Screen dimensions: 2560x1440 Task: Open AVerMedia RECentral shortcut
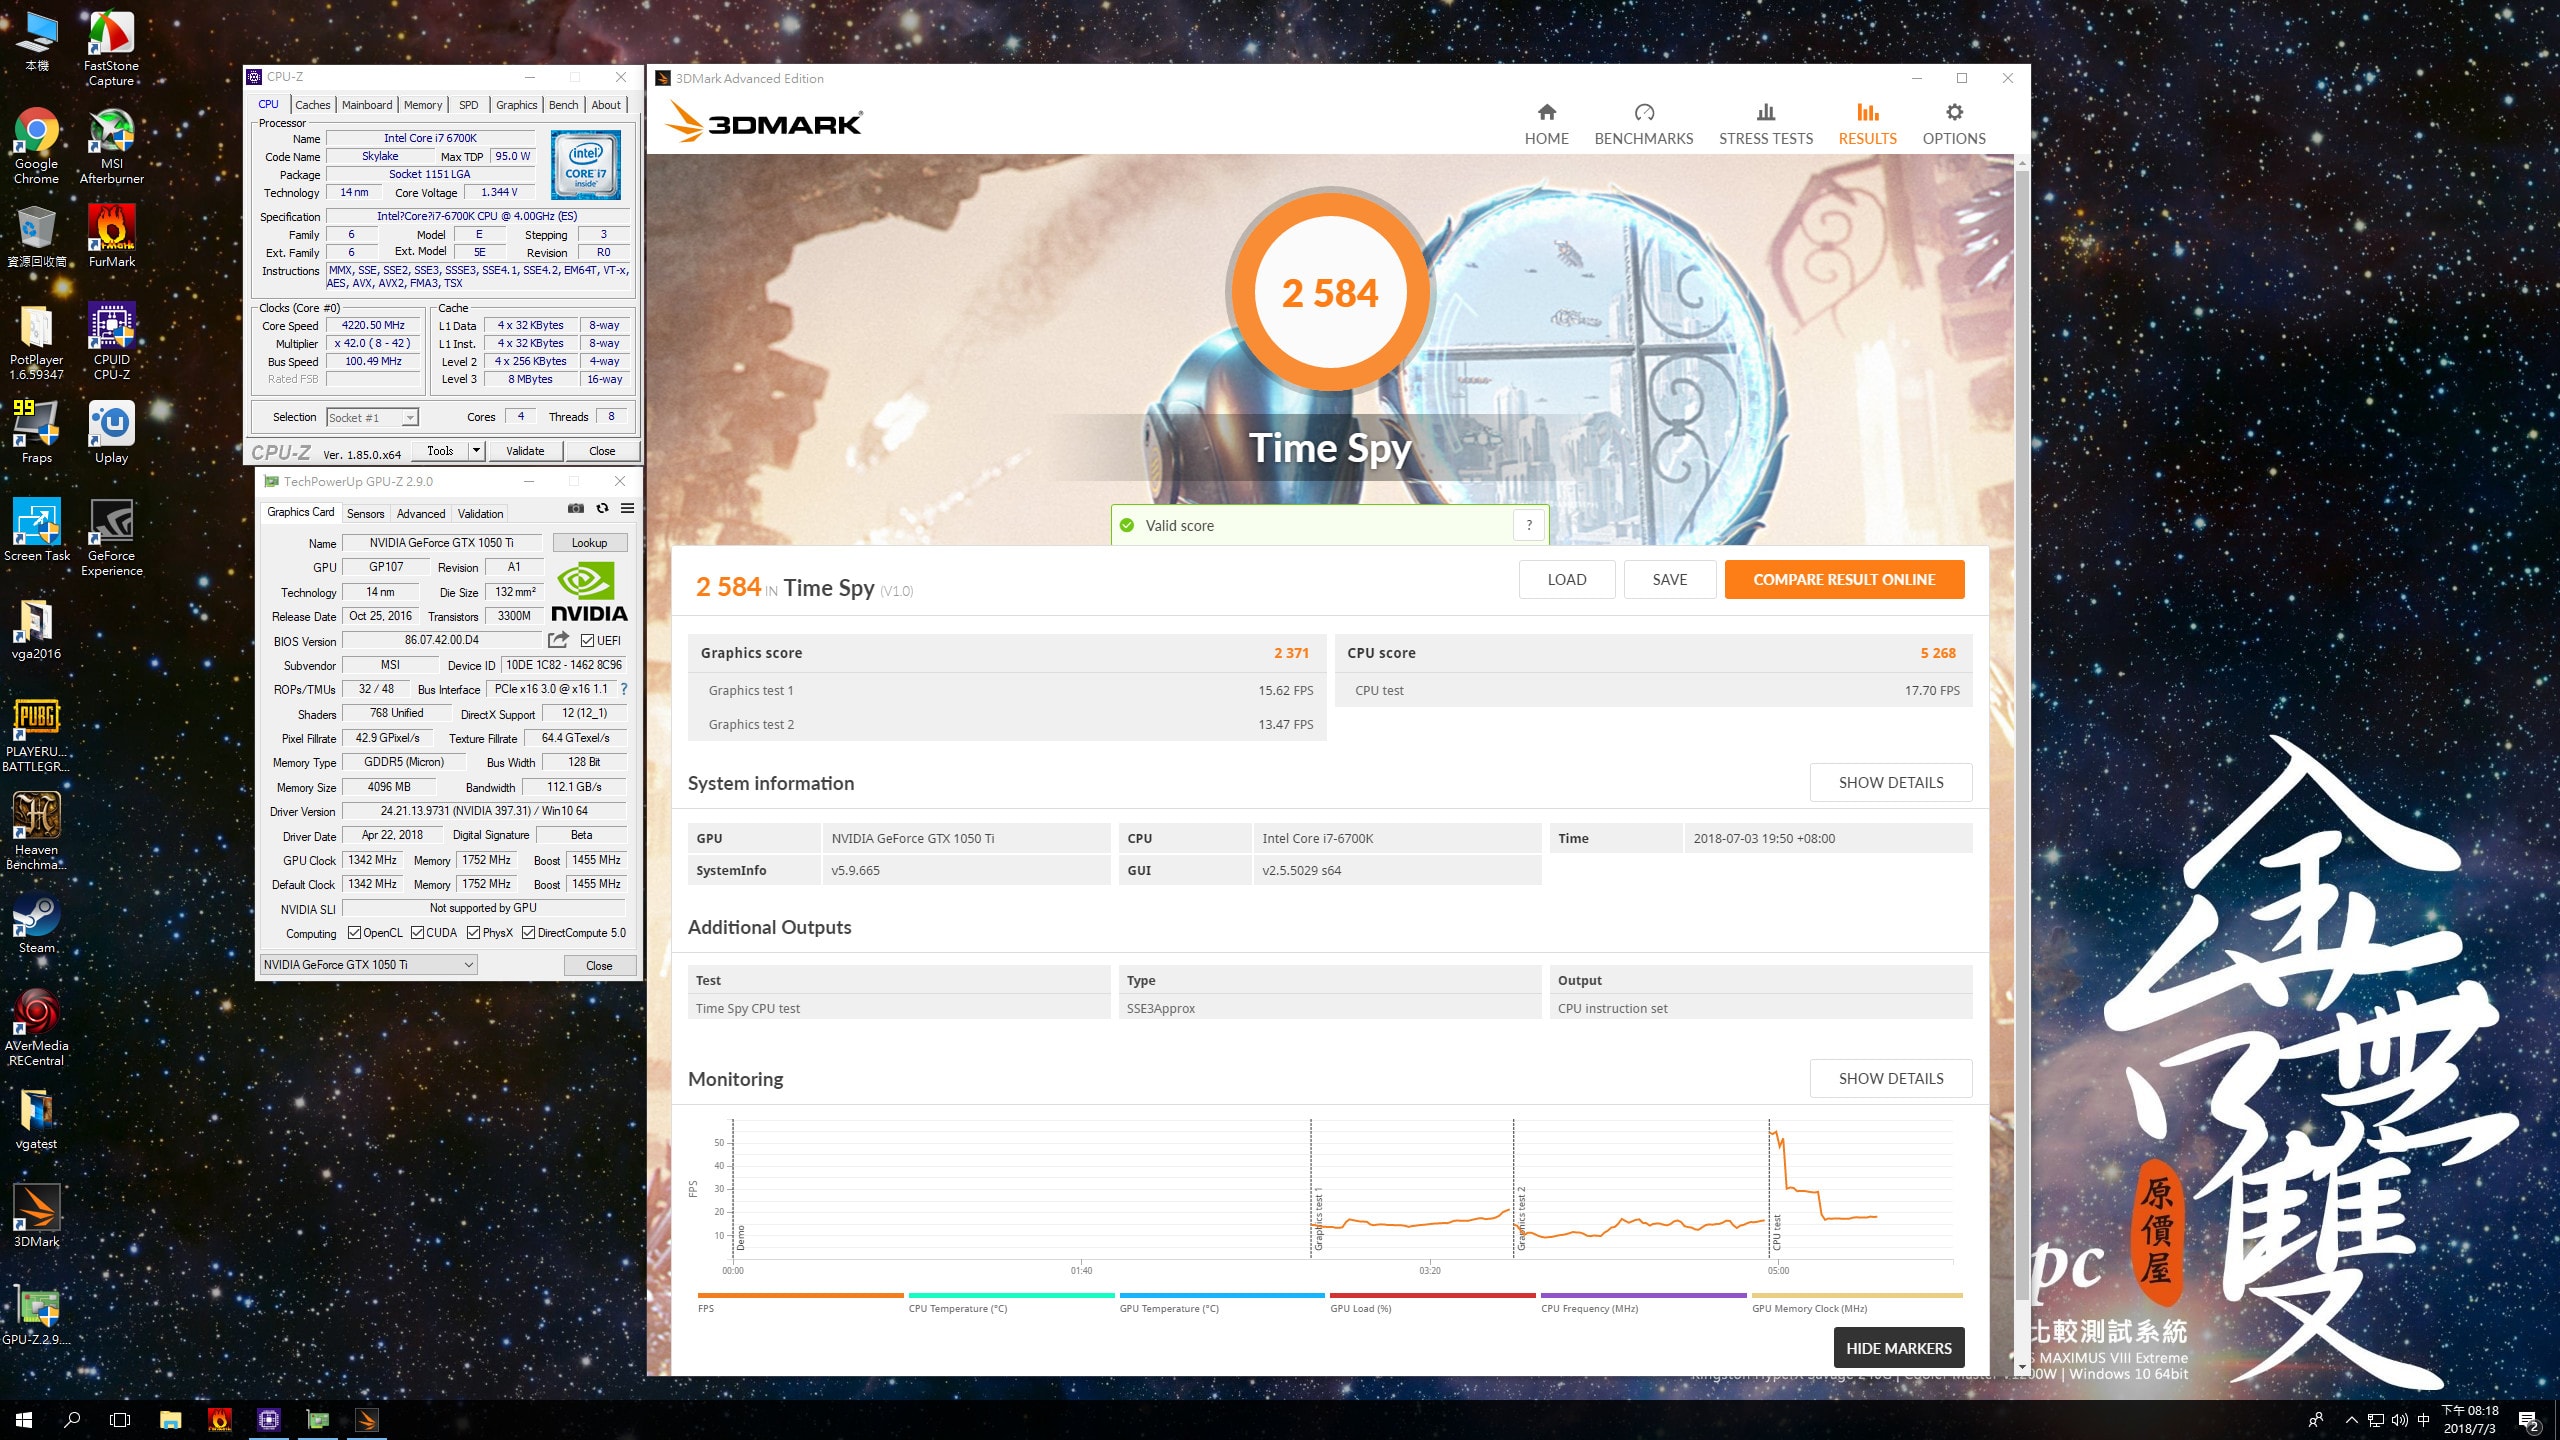[x=36, y=1027]
